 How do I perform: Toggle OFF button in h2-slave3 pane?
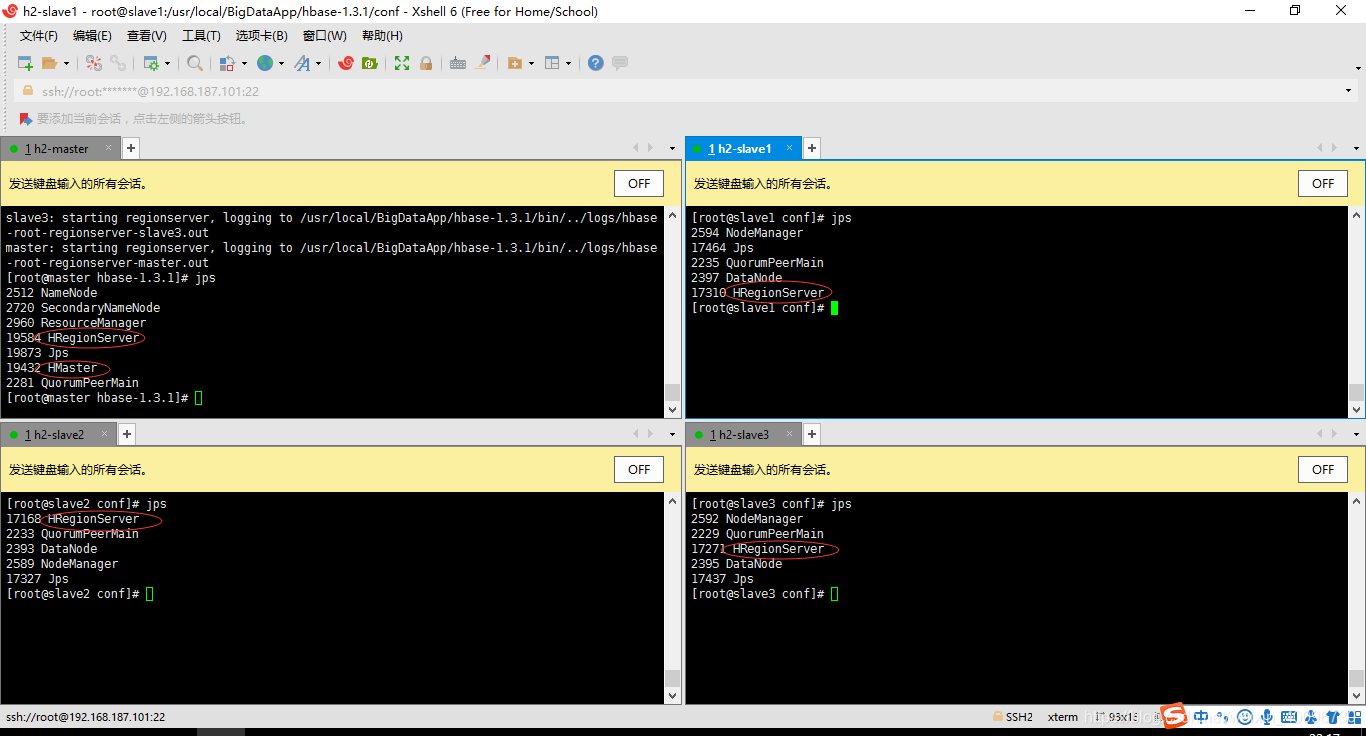(x=1323, y=470)
